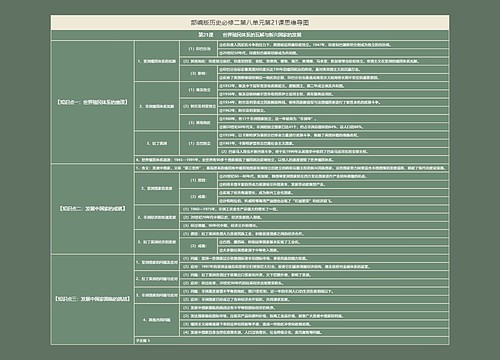Select the '(1) 古巴独立' cell
The image size is (500, 360).
pos(199,143)
